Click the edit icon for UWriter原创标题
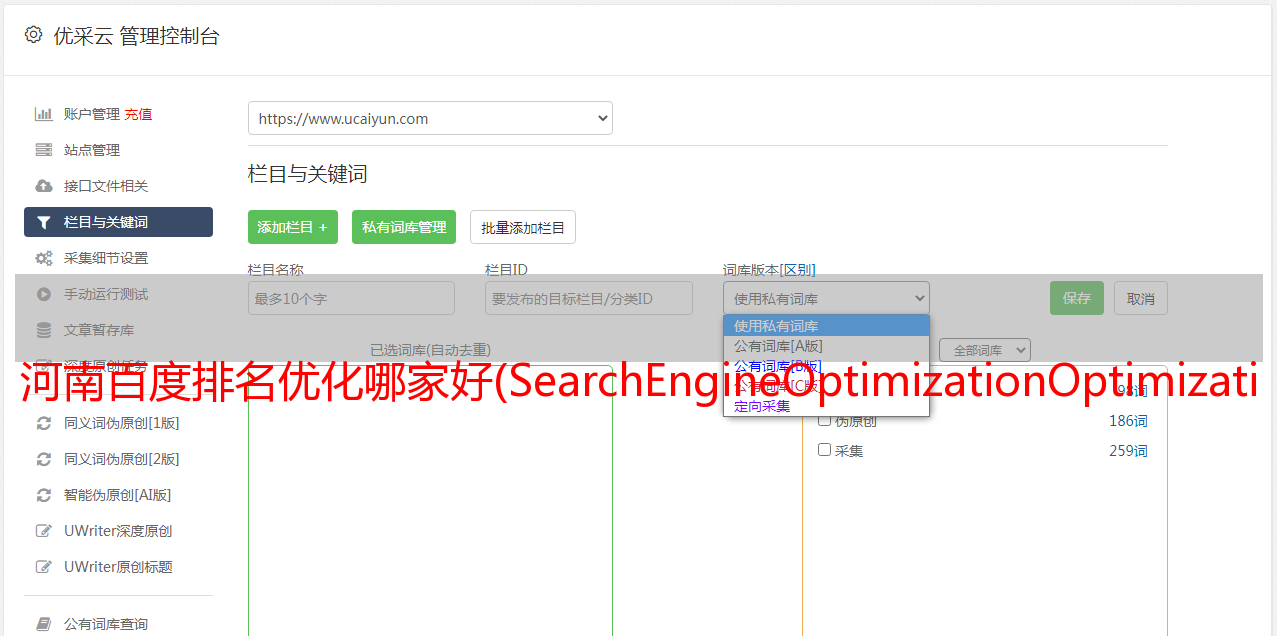 tap(44, 567)
